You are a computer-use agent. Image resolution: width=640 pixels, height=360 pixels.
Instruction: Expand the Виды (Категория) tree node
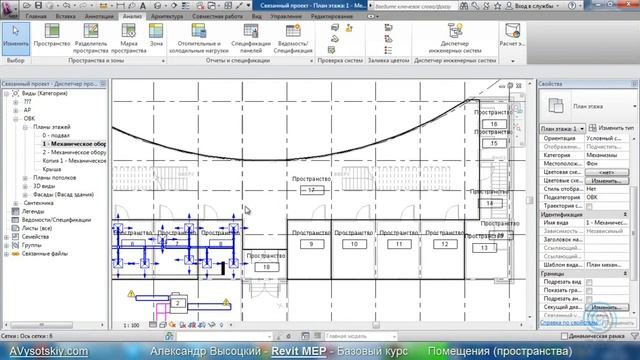point(7,93)
